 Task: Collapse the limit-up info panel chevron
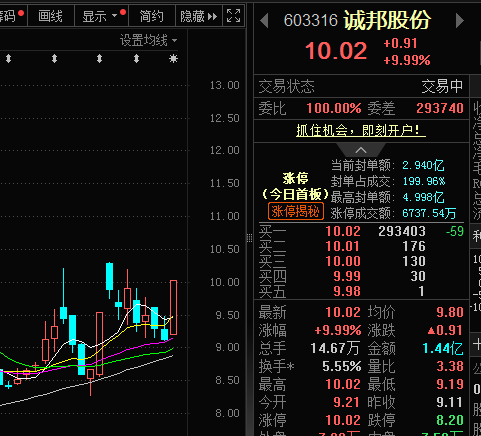point(361,150)
